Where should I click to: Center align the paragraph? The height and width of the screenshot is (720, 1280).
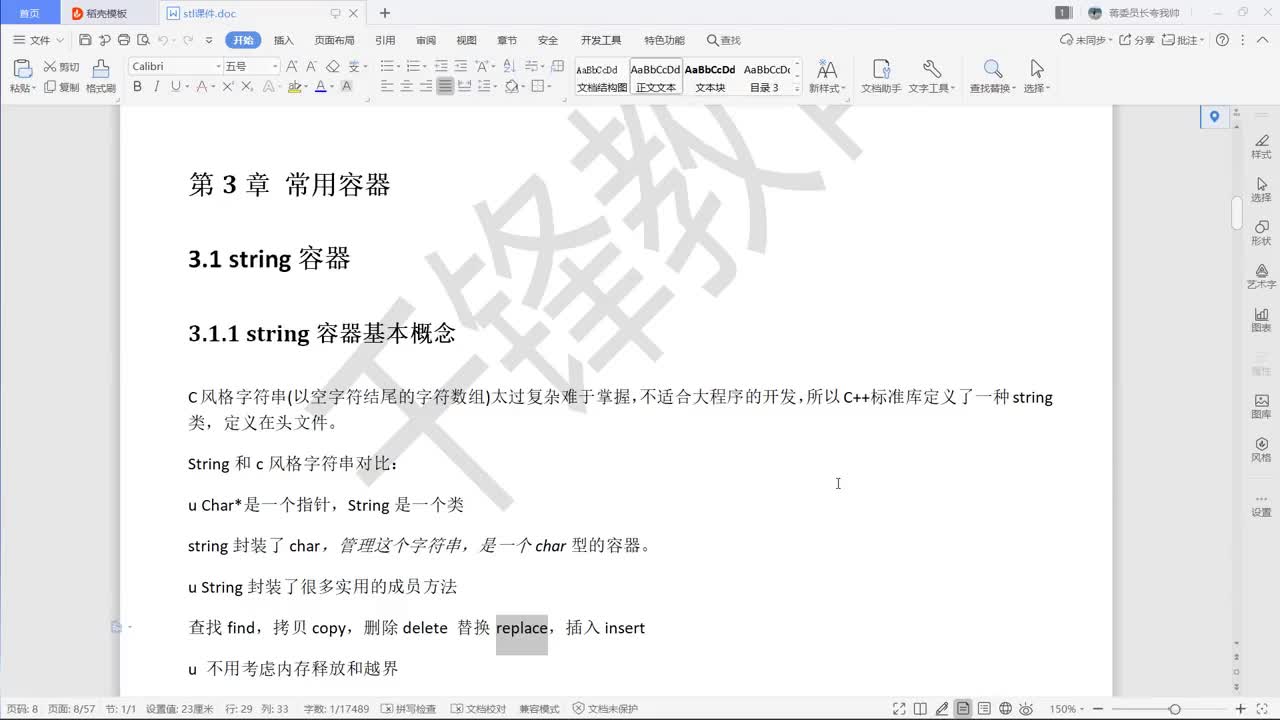[407, 87]
